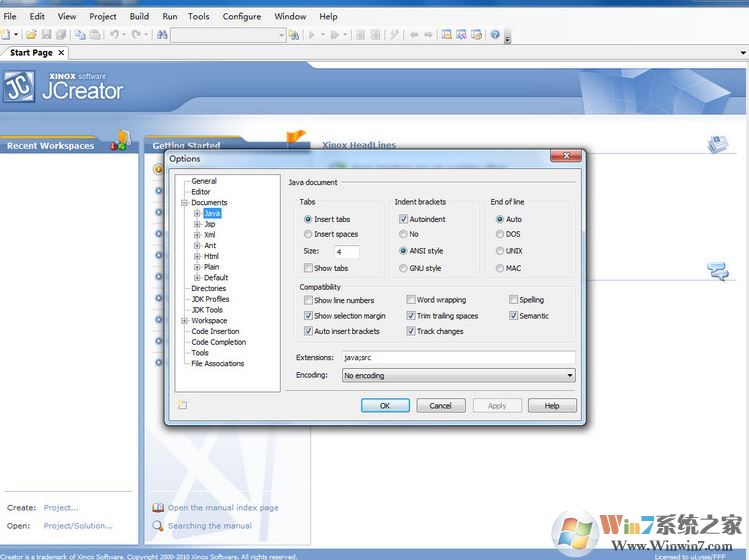749x560 pixels.
Task: Click the Cancel button
Action: click(440, 406)
